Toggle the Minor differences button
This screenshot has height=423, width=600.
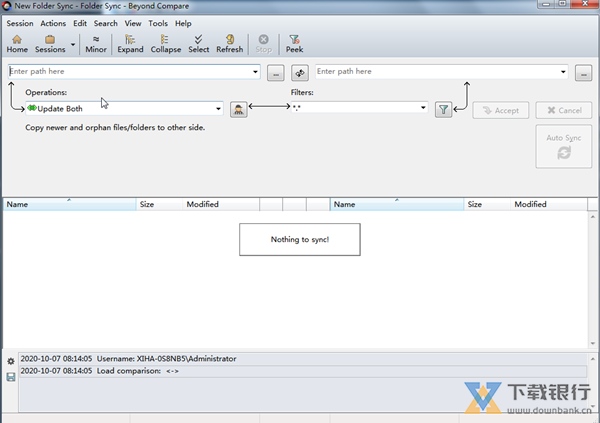point(96,43)
